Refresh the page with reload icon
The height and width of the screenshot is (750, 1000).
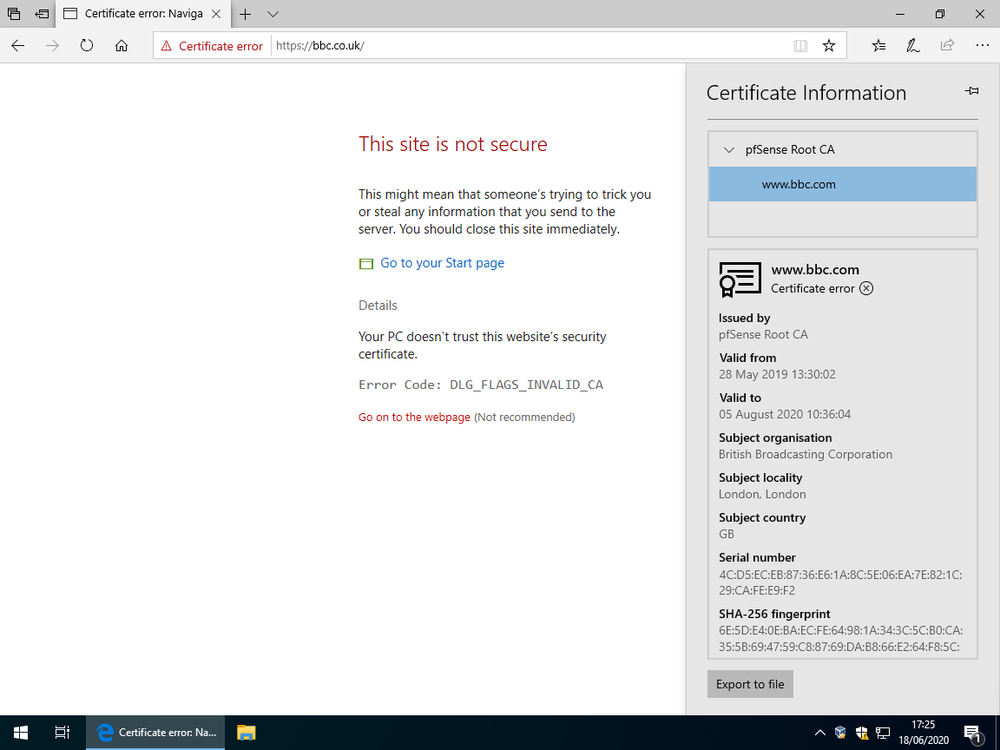click(x=87, y=45)
